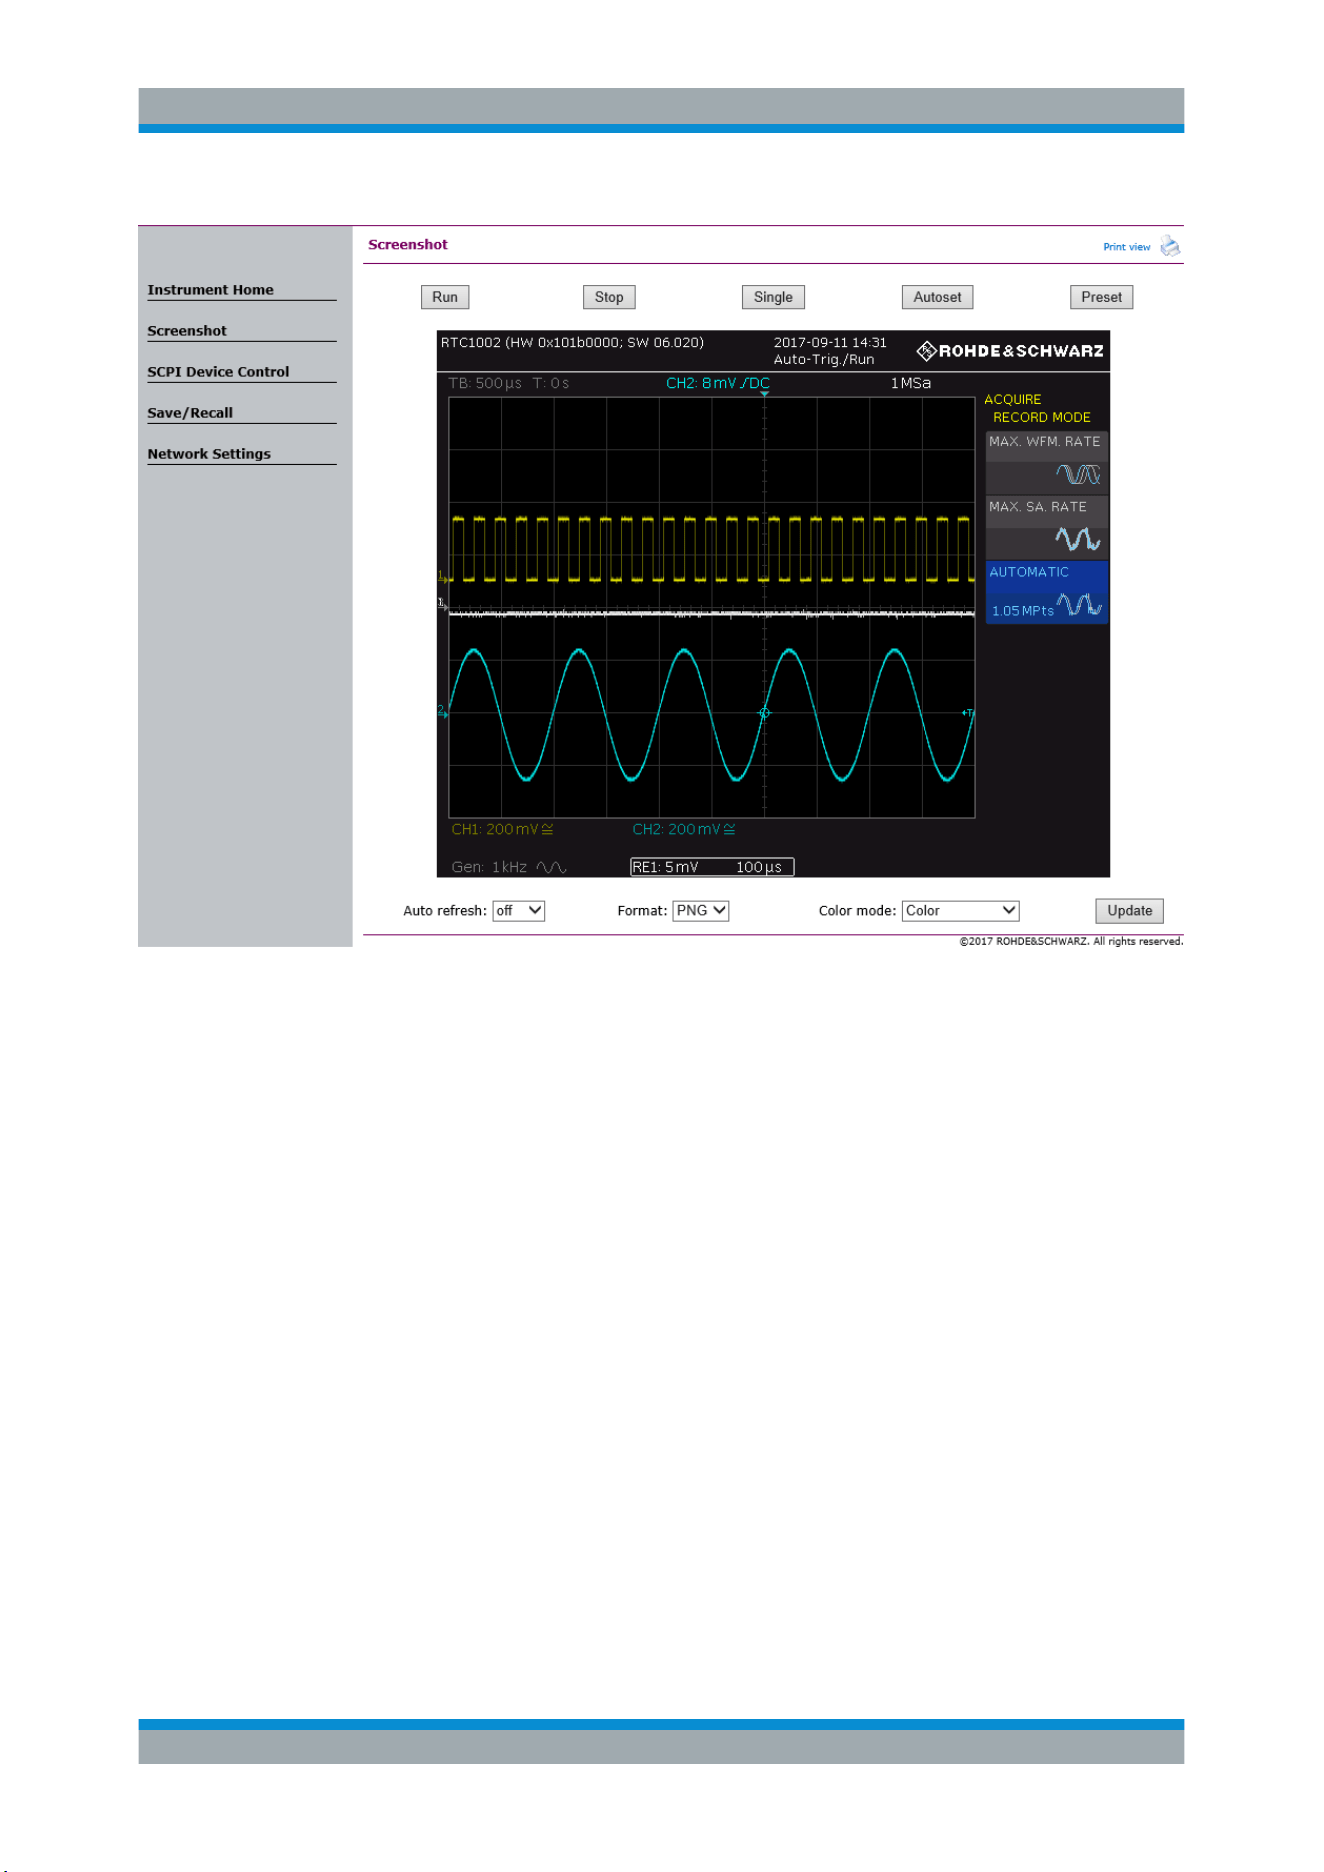Click the Rohde & Schwarz logo
The height and width of the screenshot is (1872, 1324).
point(1010,351)
